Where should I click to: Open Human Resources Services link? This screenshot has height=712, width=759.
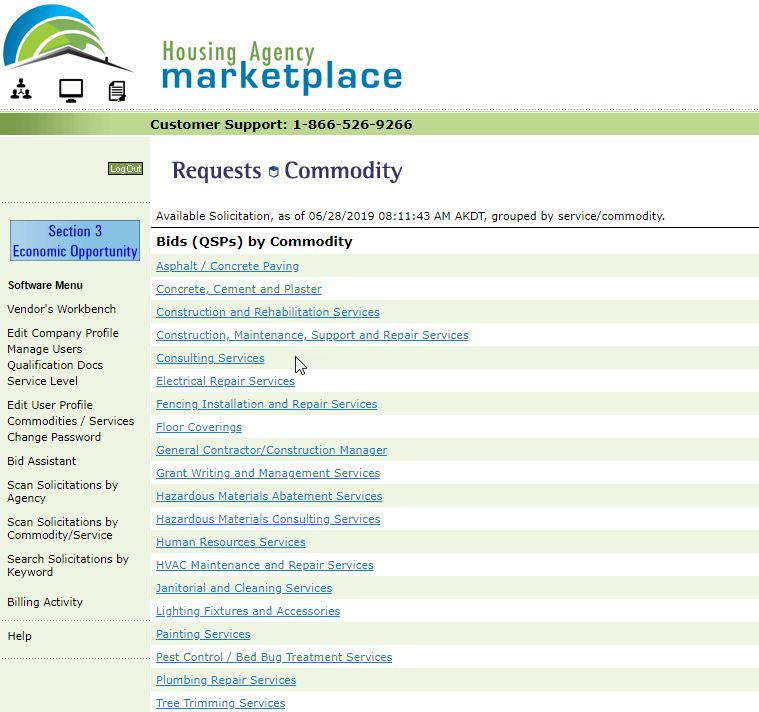[x=231, y=542]
